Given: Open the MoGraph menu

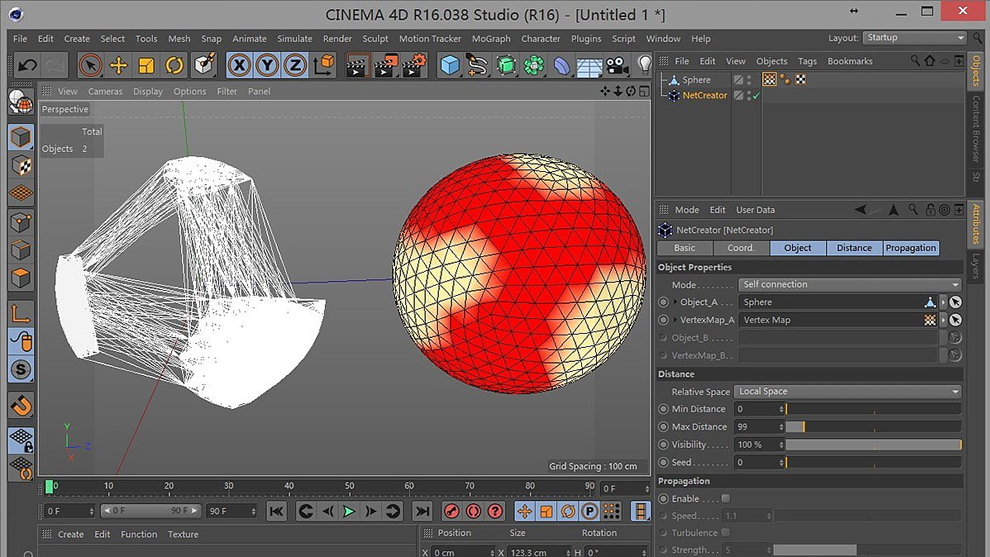Looking at the screenshot, I should click(x=491, y=39).
